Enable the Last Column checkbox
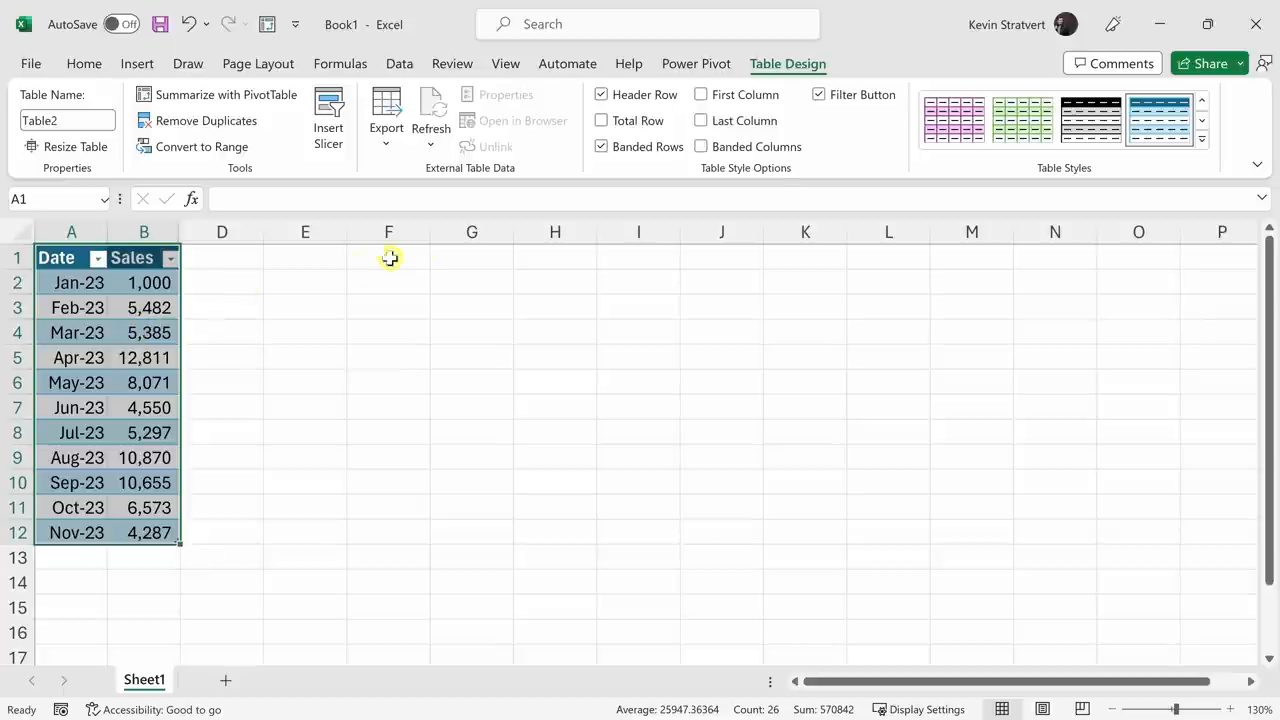 coord(701,120)
